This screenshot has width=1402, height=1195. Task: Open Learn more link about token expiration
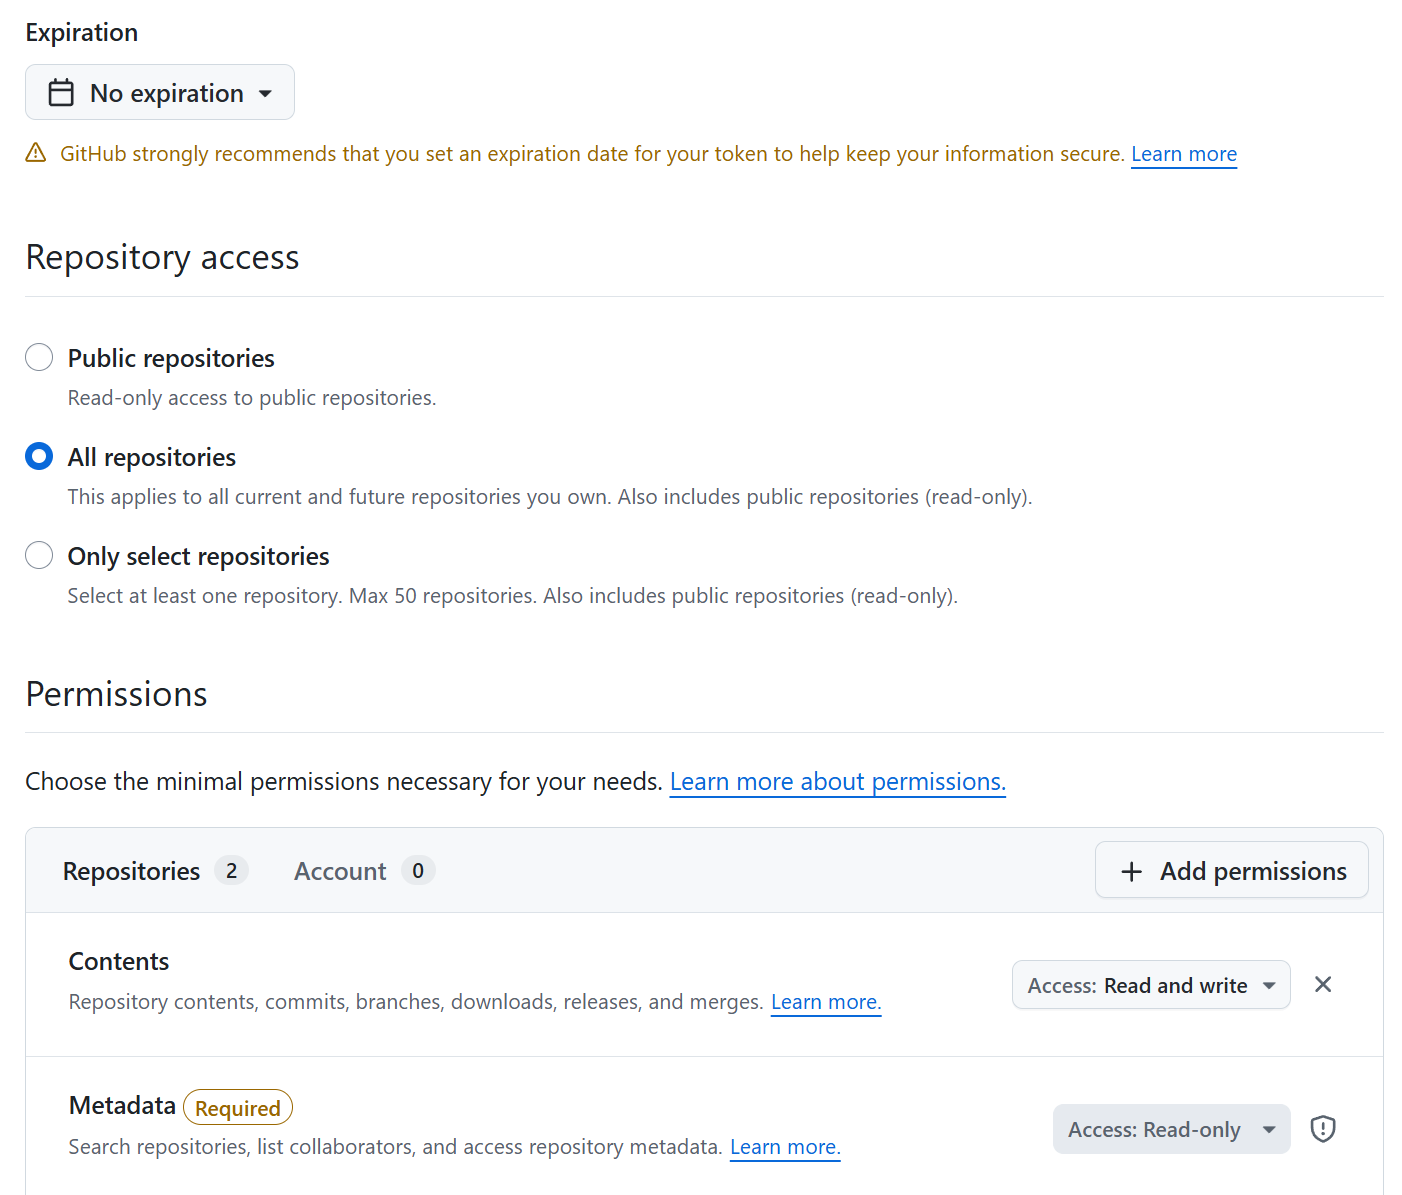(x=1183, y=154)
